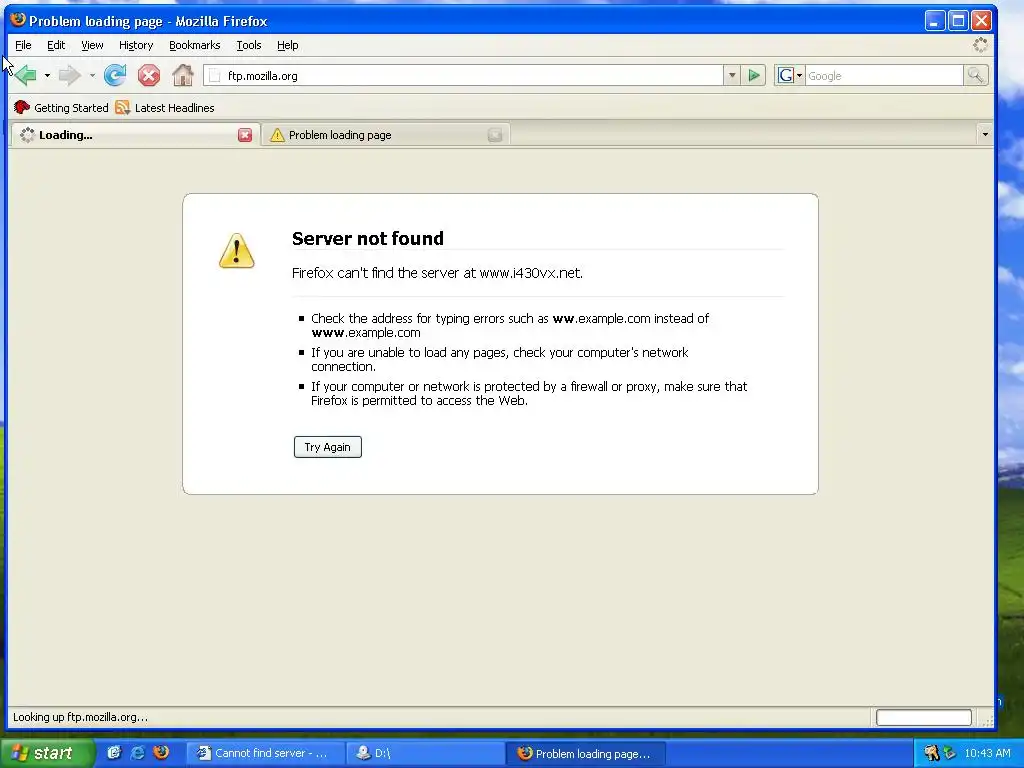Open the File menu
Screen dimensions: 1024x768
(24, 45)
